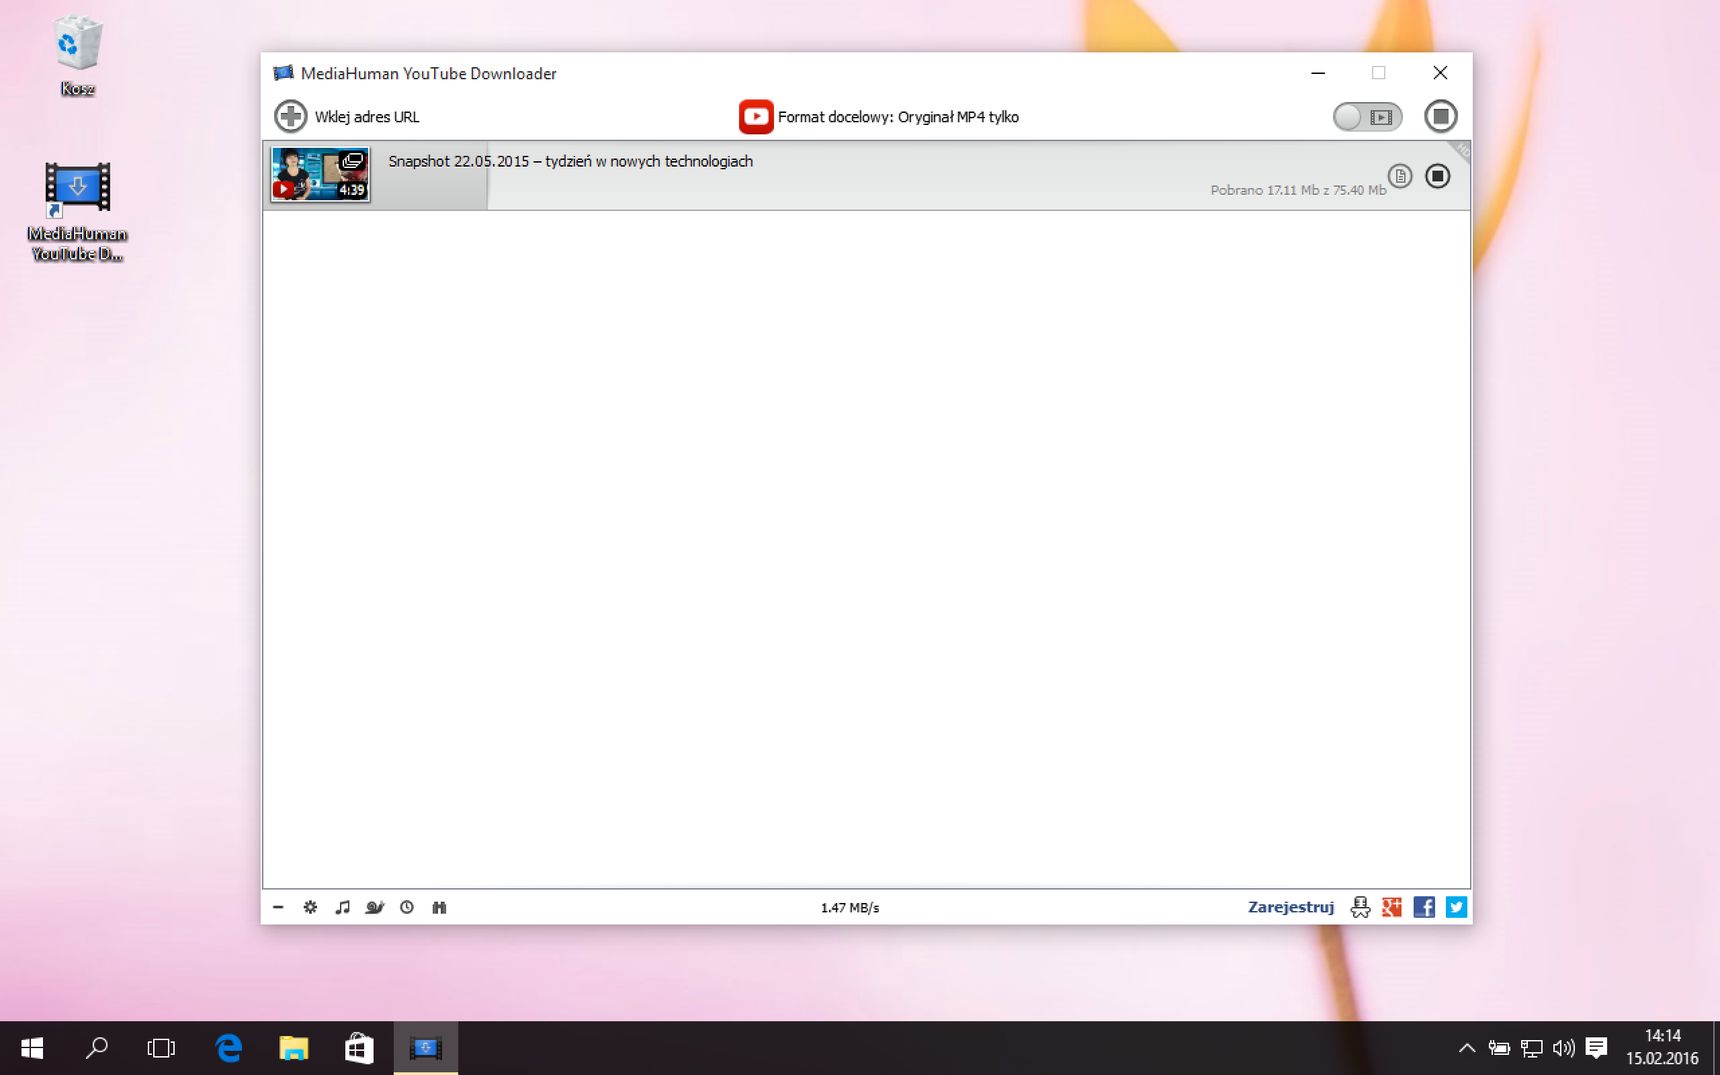Stop the Snapshot 22.05.2015 download
This screenshot has height=1075, width=1720.
pos(1437,176)
